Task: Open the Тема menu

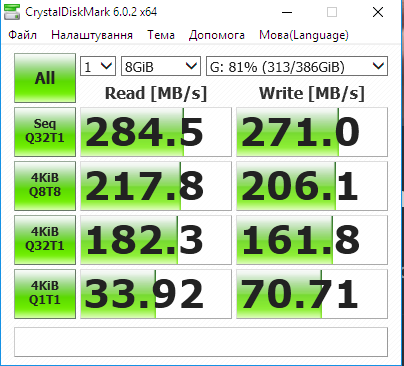Action: pyautogui.click(x=161, y=35)
